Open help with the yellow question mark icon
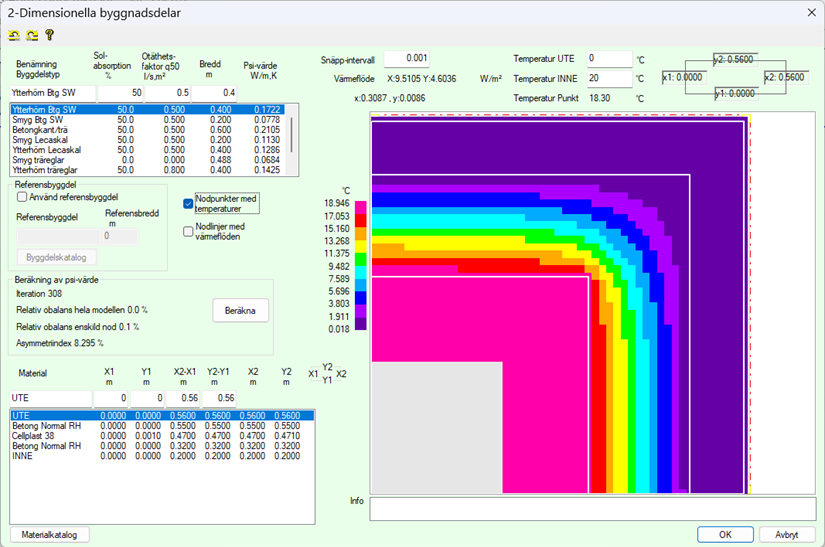This screenshot has width=825, height=547. coord(48,35)
